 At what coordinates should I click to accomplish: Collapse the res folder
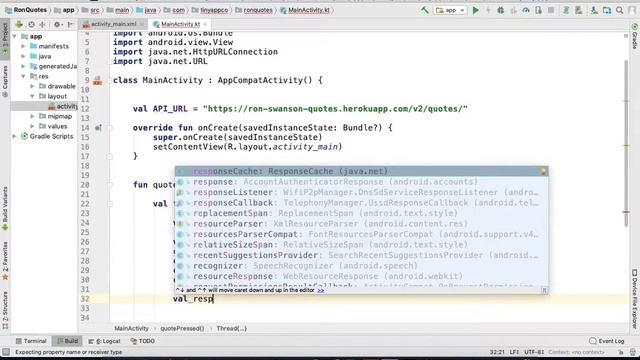(x=23, y=76)
